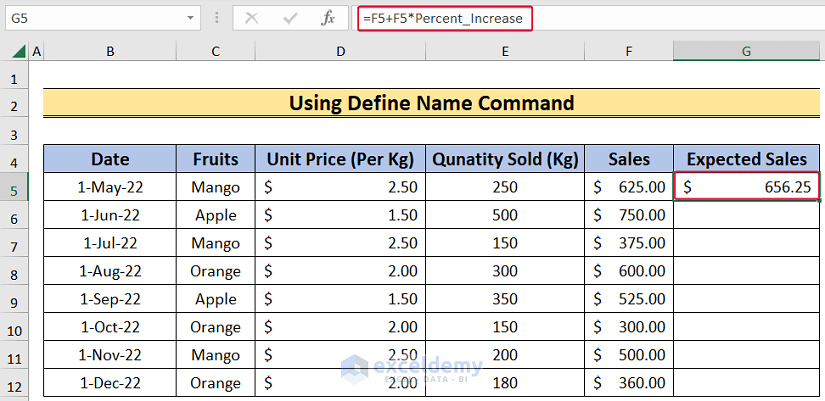The image size is (825, 401).
Task: Click the Expected Sales header cell
Action: [746, 159]
